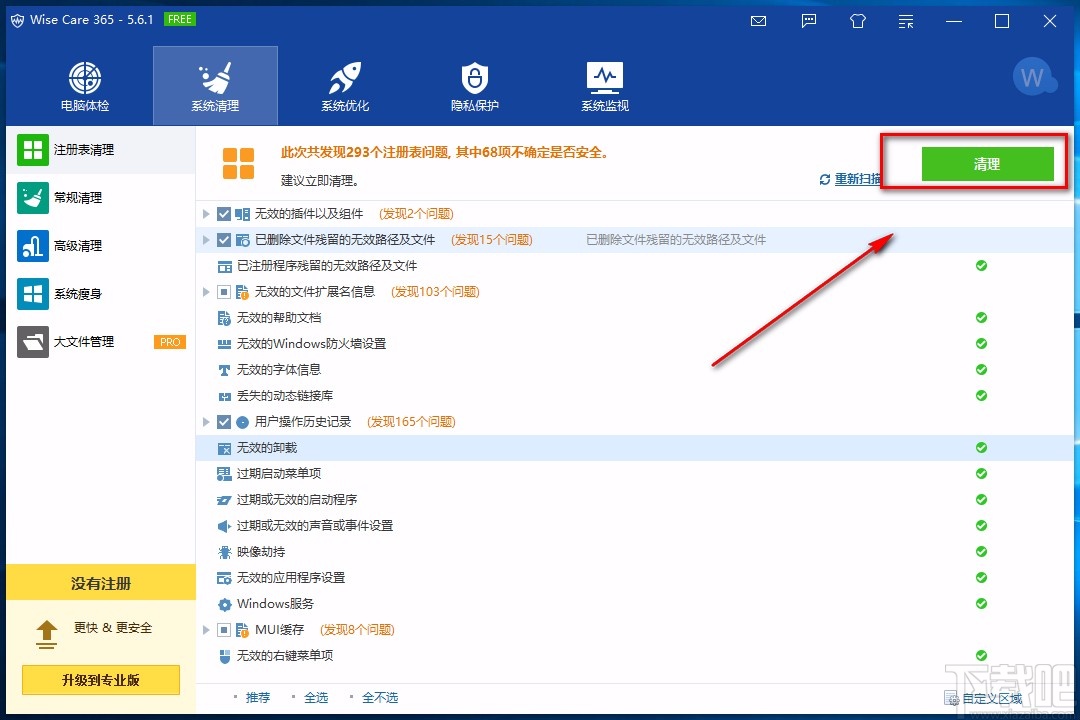Click the 全不选 link
Screen dimensions: 1080x720
(380, 698)
